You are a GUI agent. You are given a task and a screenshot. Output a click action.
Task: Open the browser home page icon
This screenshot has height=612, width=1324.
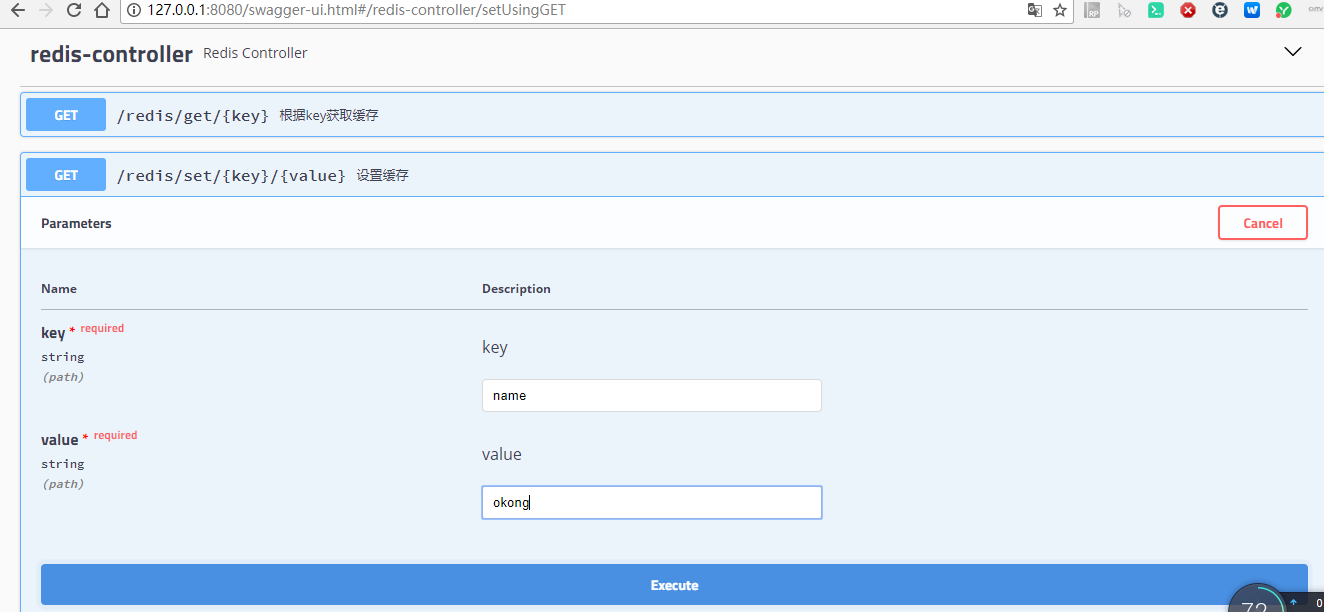pyautogui.click(x=101, y=11)
